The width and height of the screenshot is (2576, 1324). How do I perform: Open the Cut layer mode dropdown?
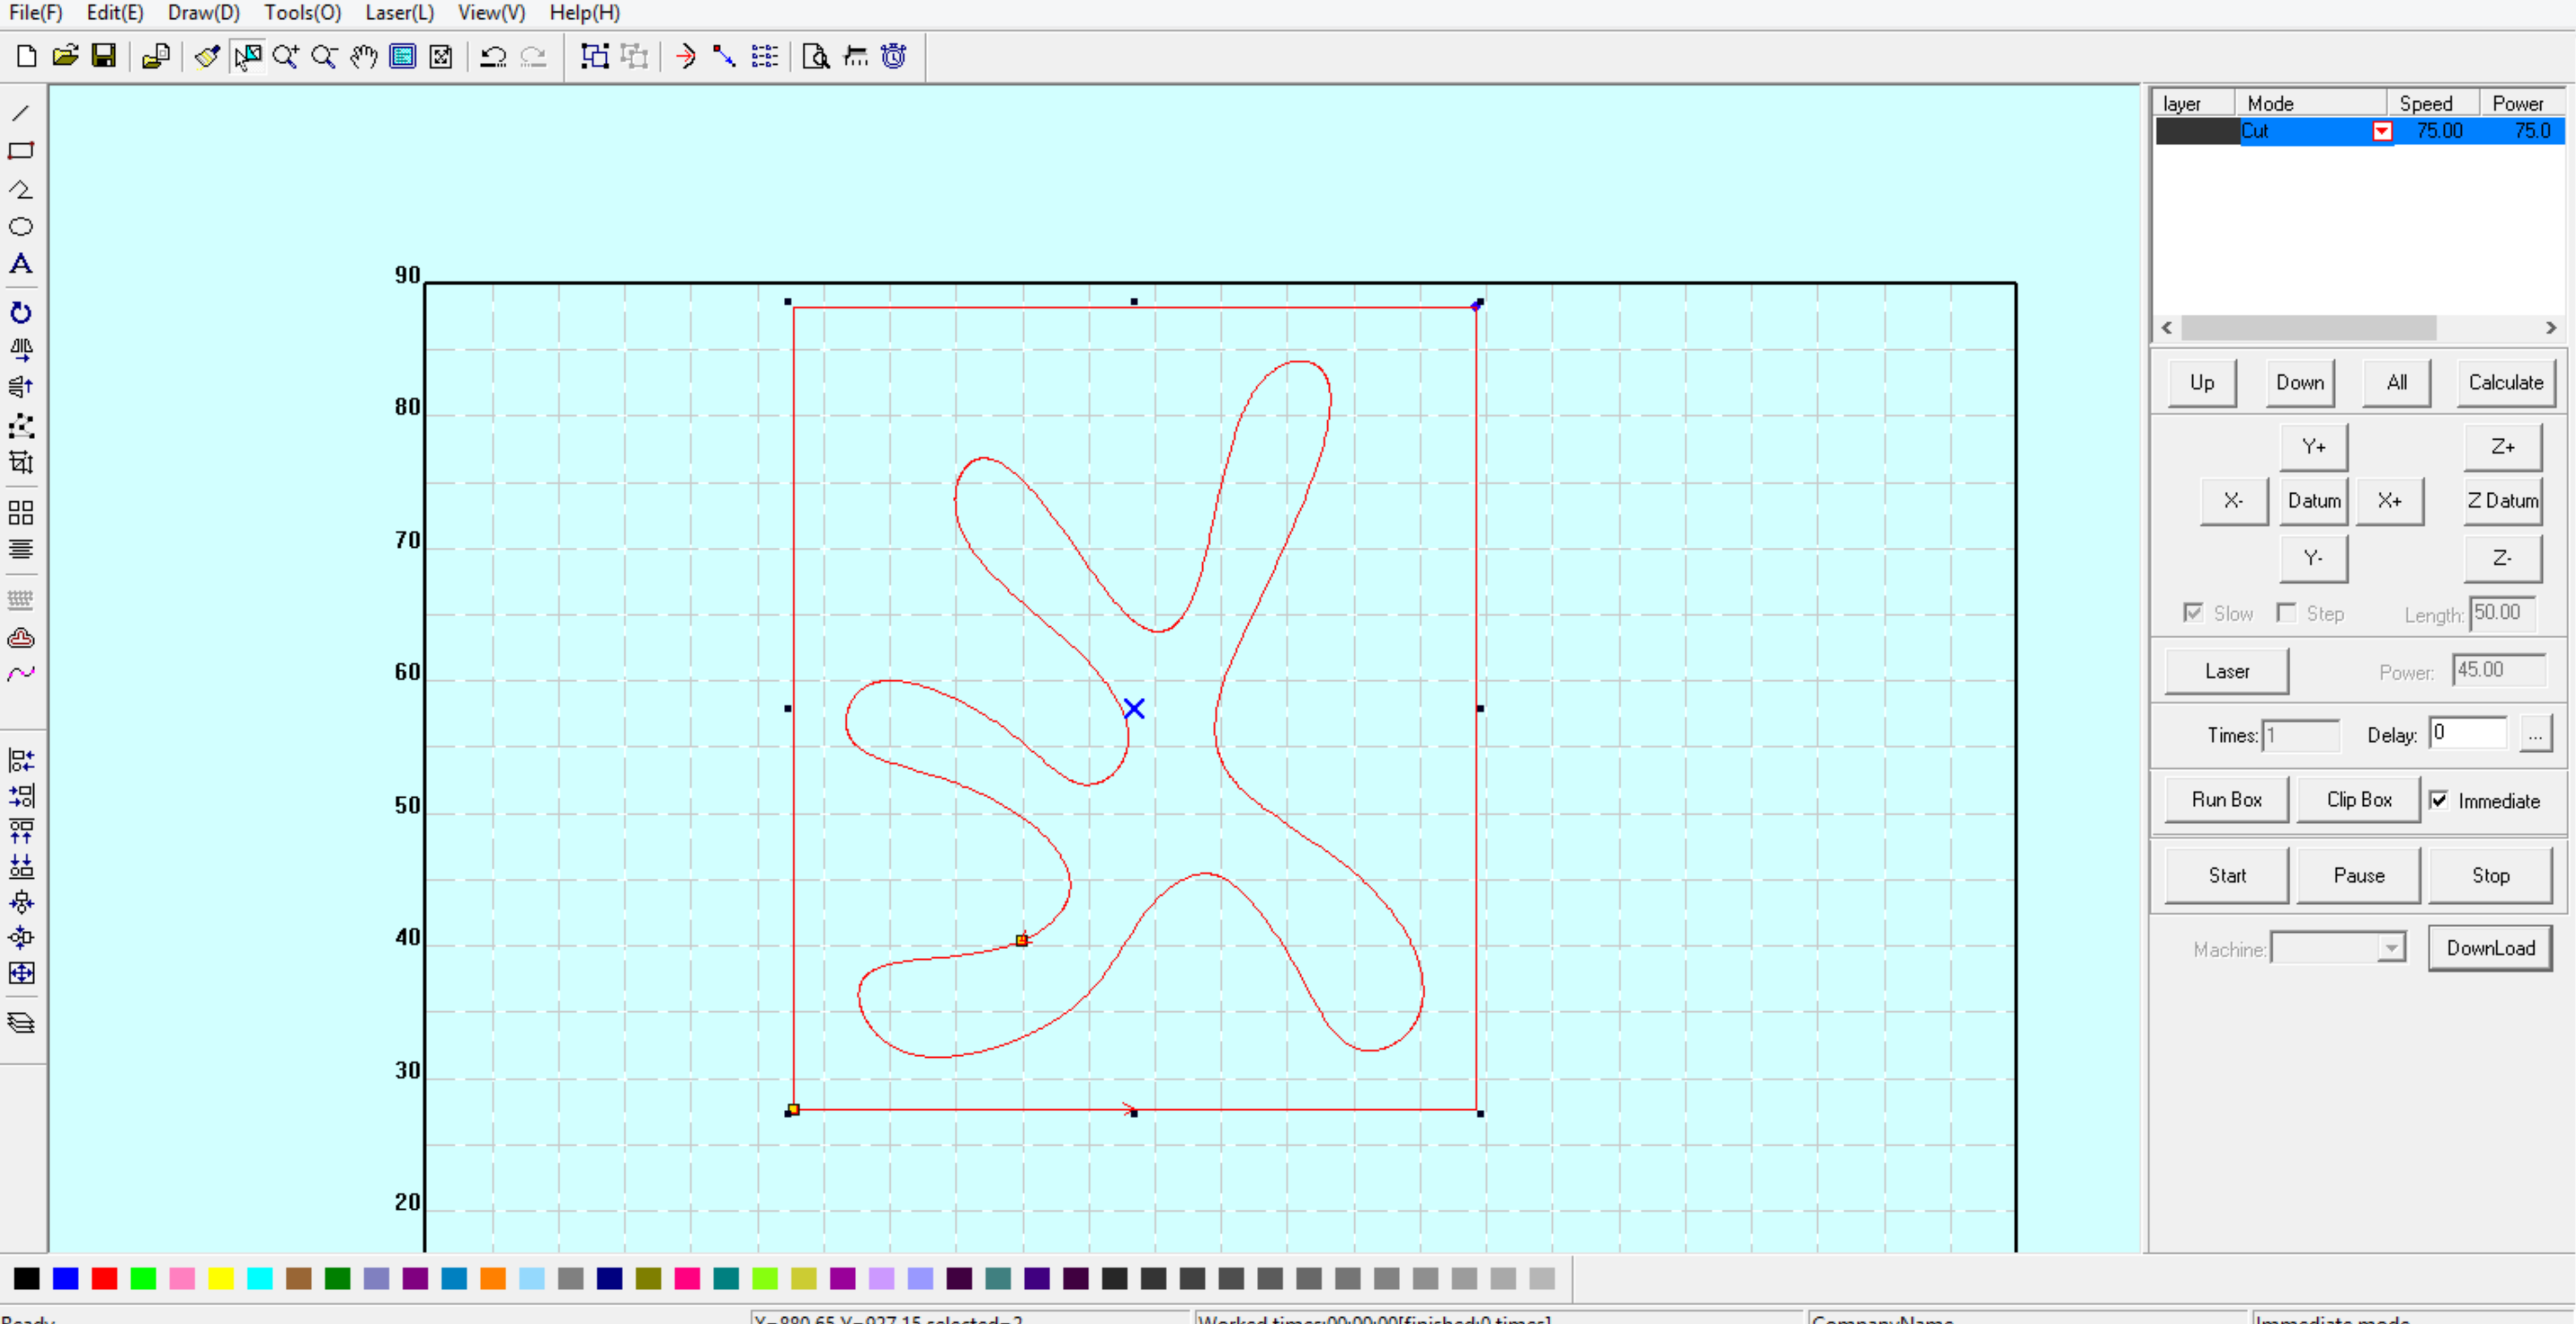[2382, 130]
